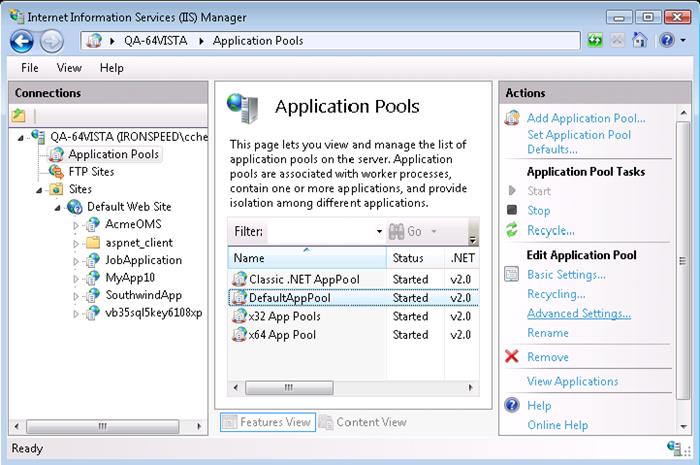The height and width of the screenshot is (465, 700).
Task: Click the Rename action link
Action: (548, 333)
